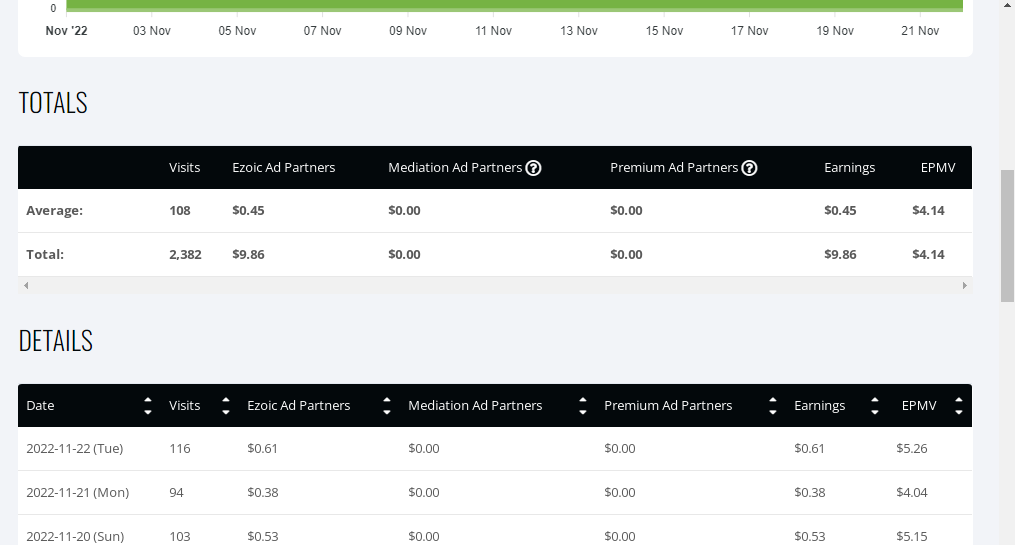This screenshot has width=1015, height=545.
Task: Sort details table by EPMV arrows
Action: (x=959, y=406)
